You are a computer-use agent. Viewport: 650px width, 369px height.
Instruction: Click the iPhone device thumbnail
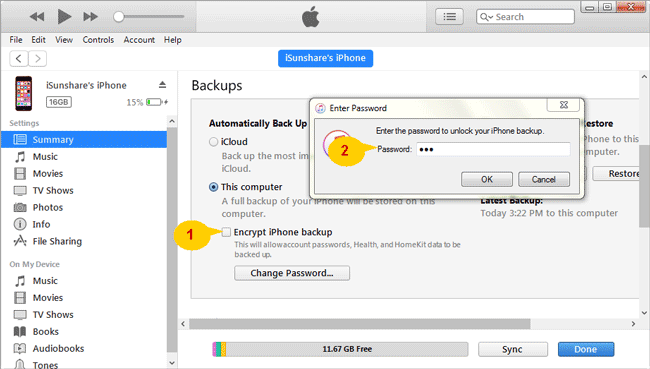click(24, 93)
